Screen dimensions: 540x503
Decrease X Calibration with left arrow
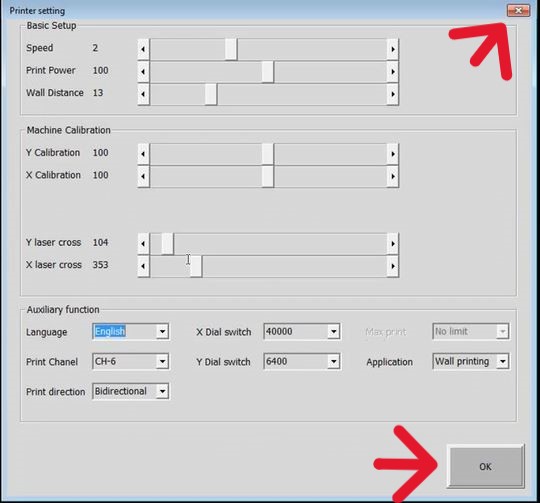tap(143, 176)
